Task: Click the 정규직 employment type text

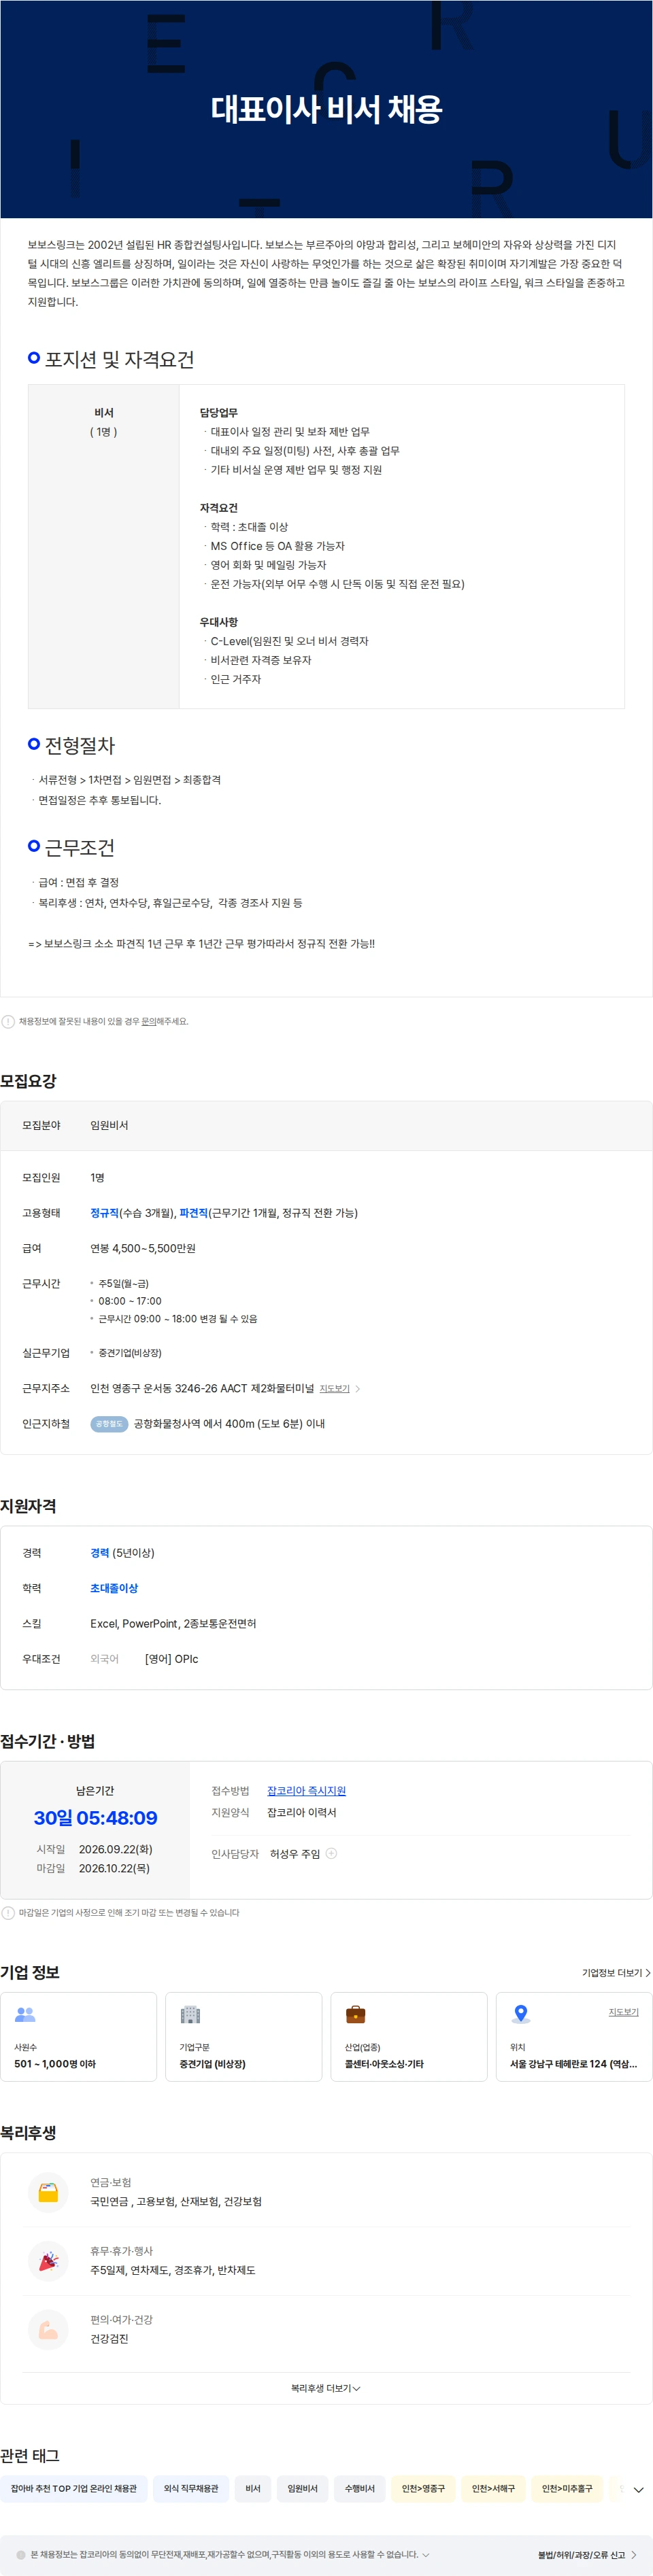Action: tap(105, 1212)
